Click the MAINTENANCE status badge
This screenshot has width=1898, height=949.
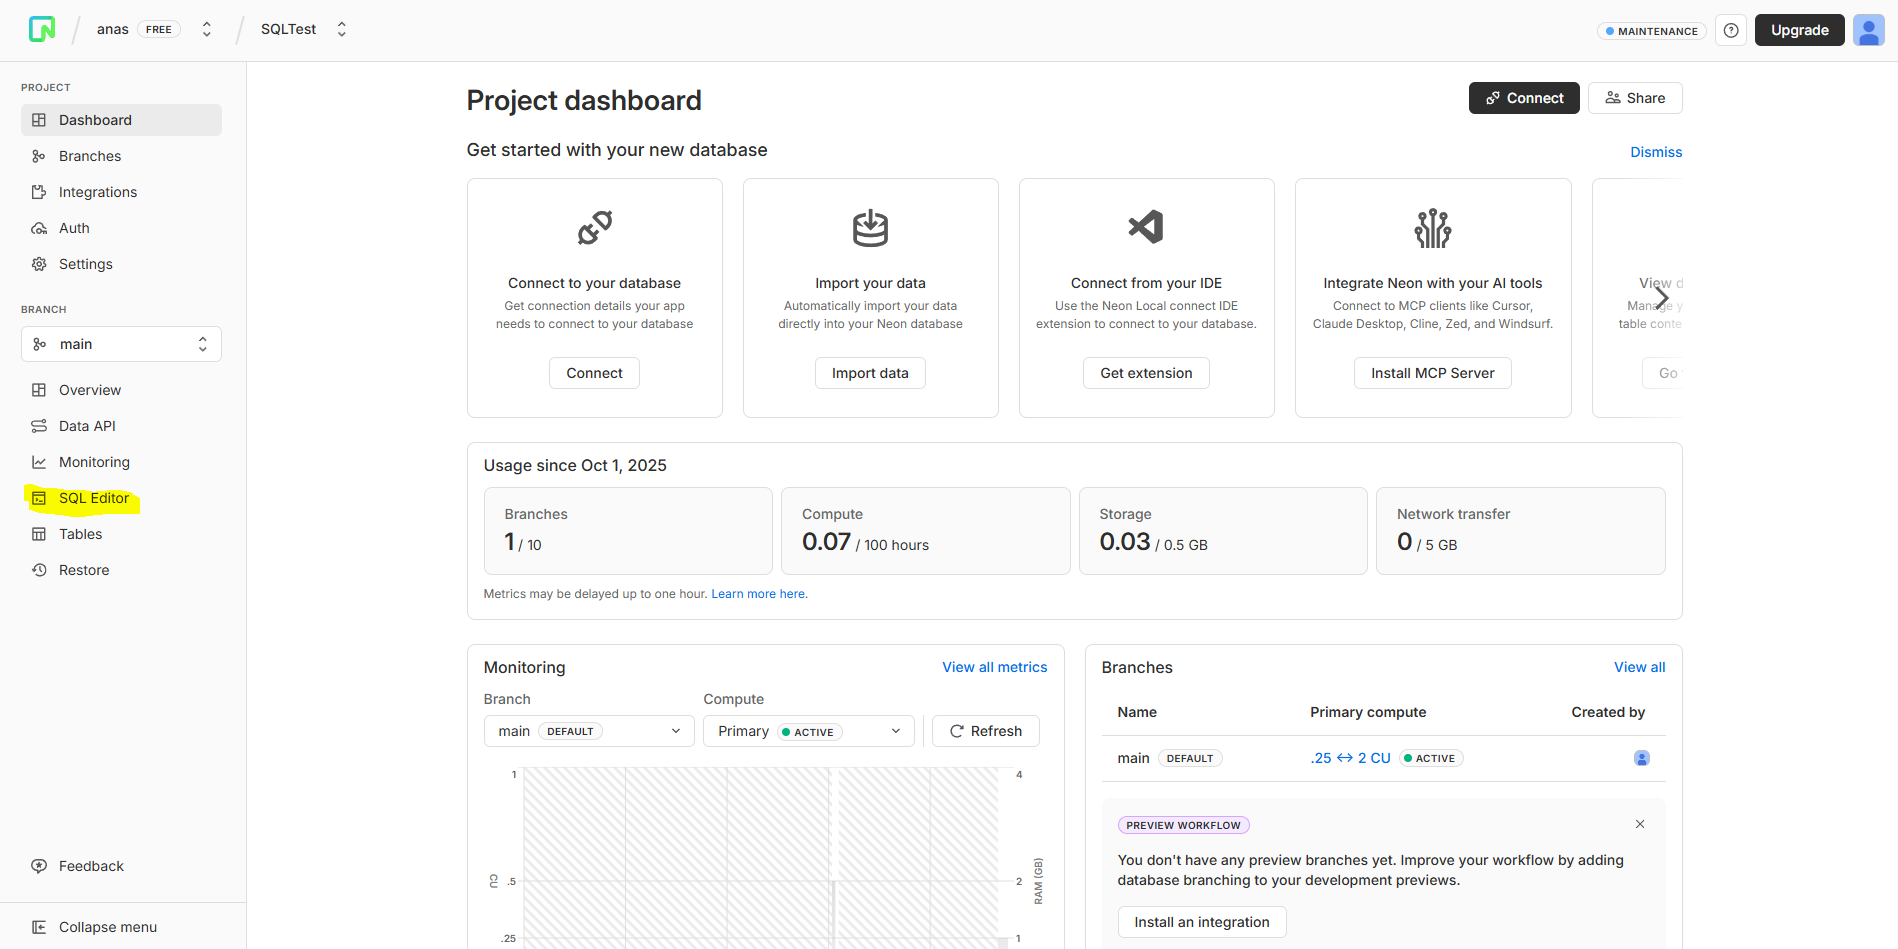pos(1652,31)
